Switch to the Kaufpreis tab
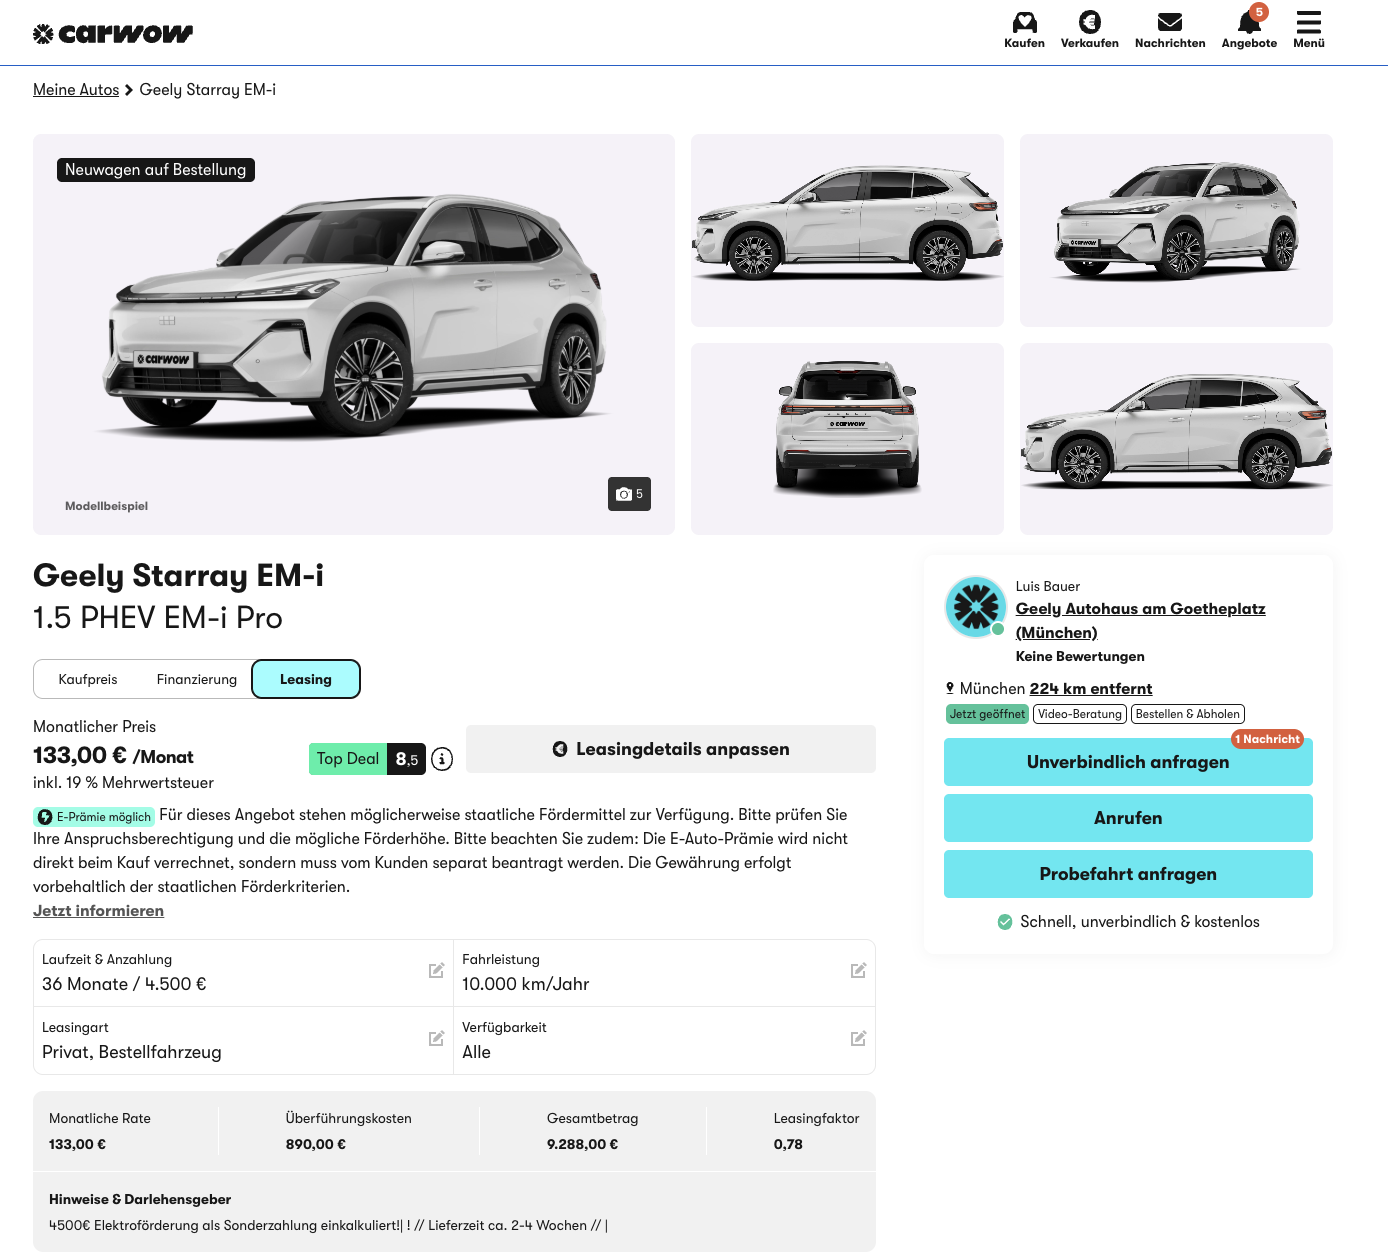1388x1258 pixels. coord(88,679)
